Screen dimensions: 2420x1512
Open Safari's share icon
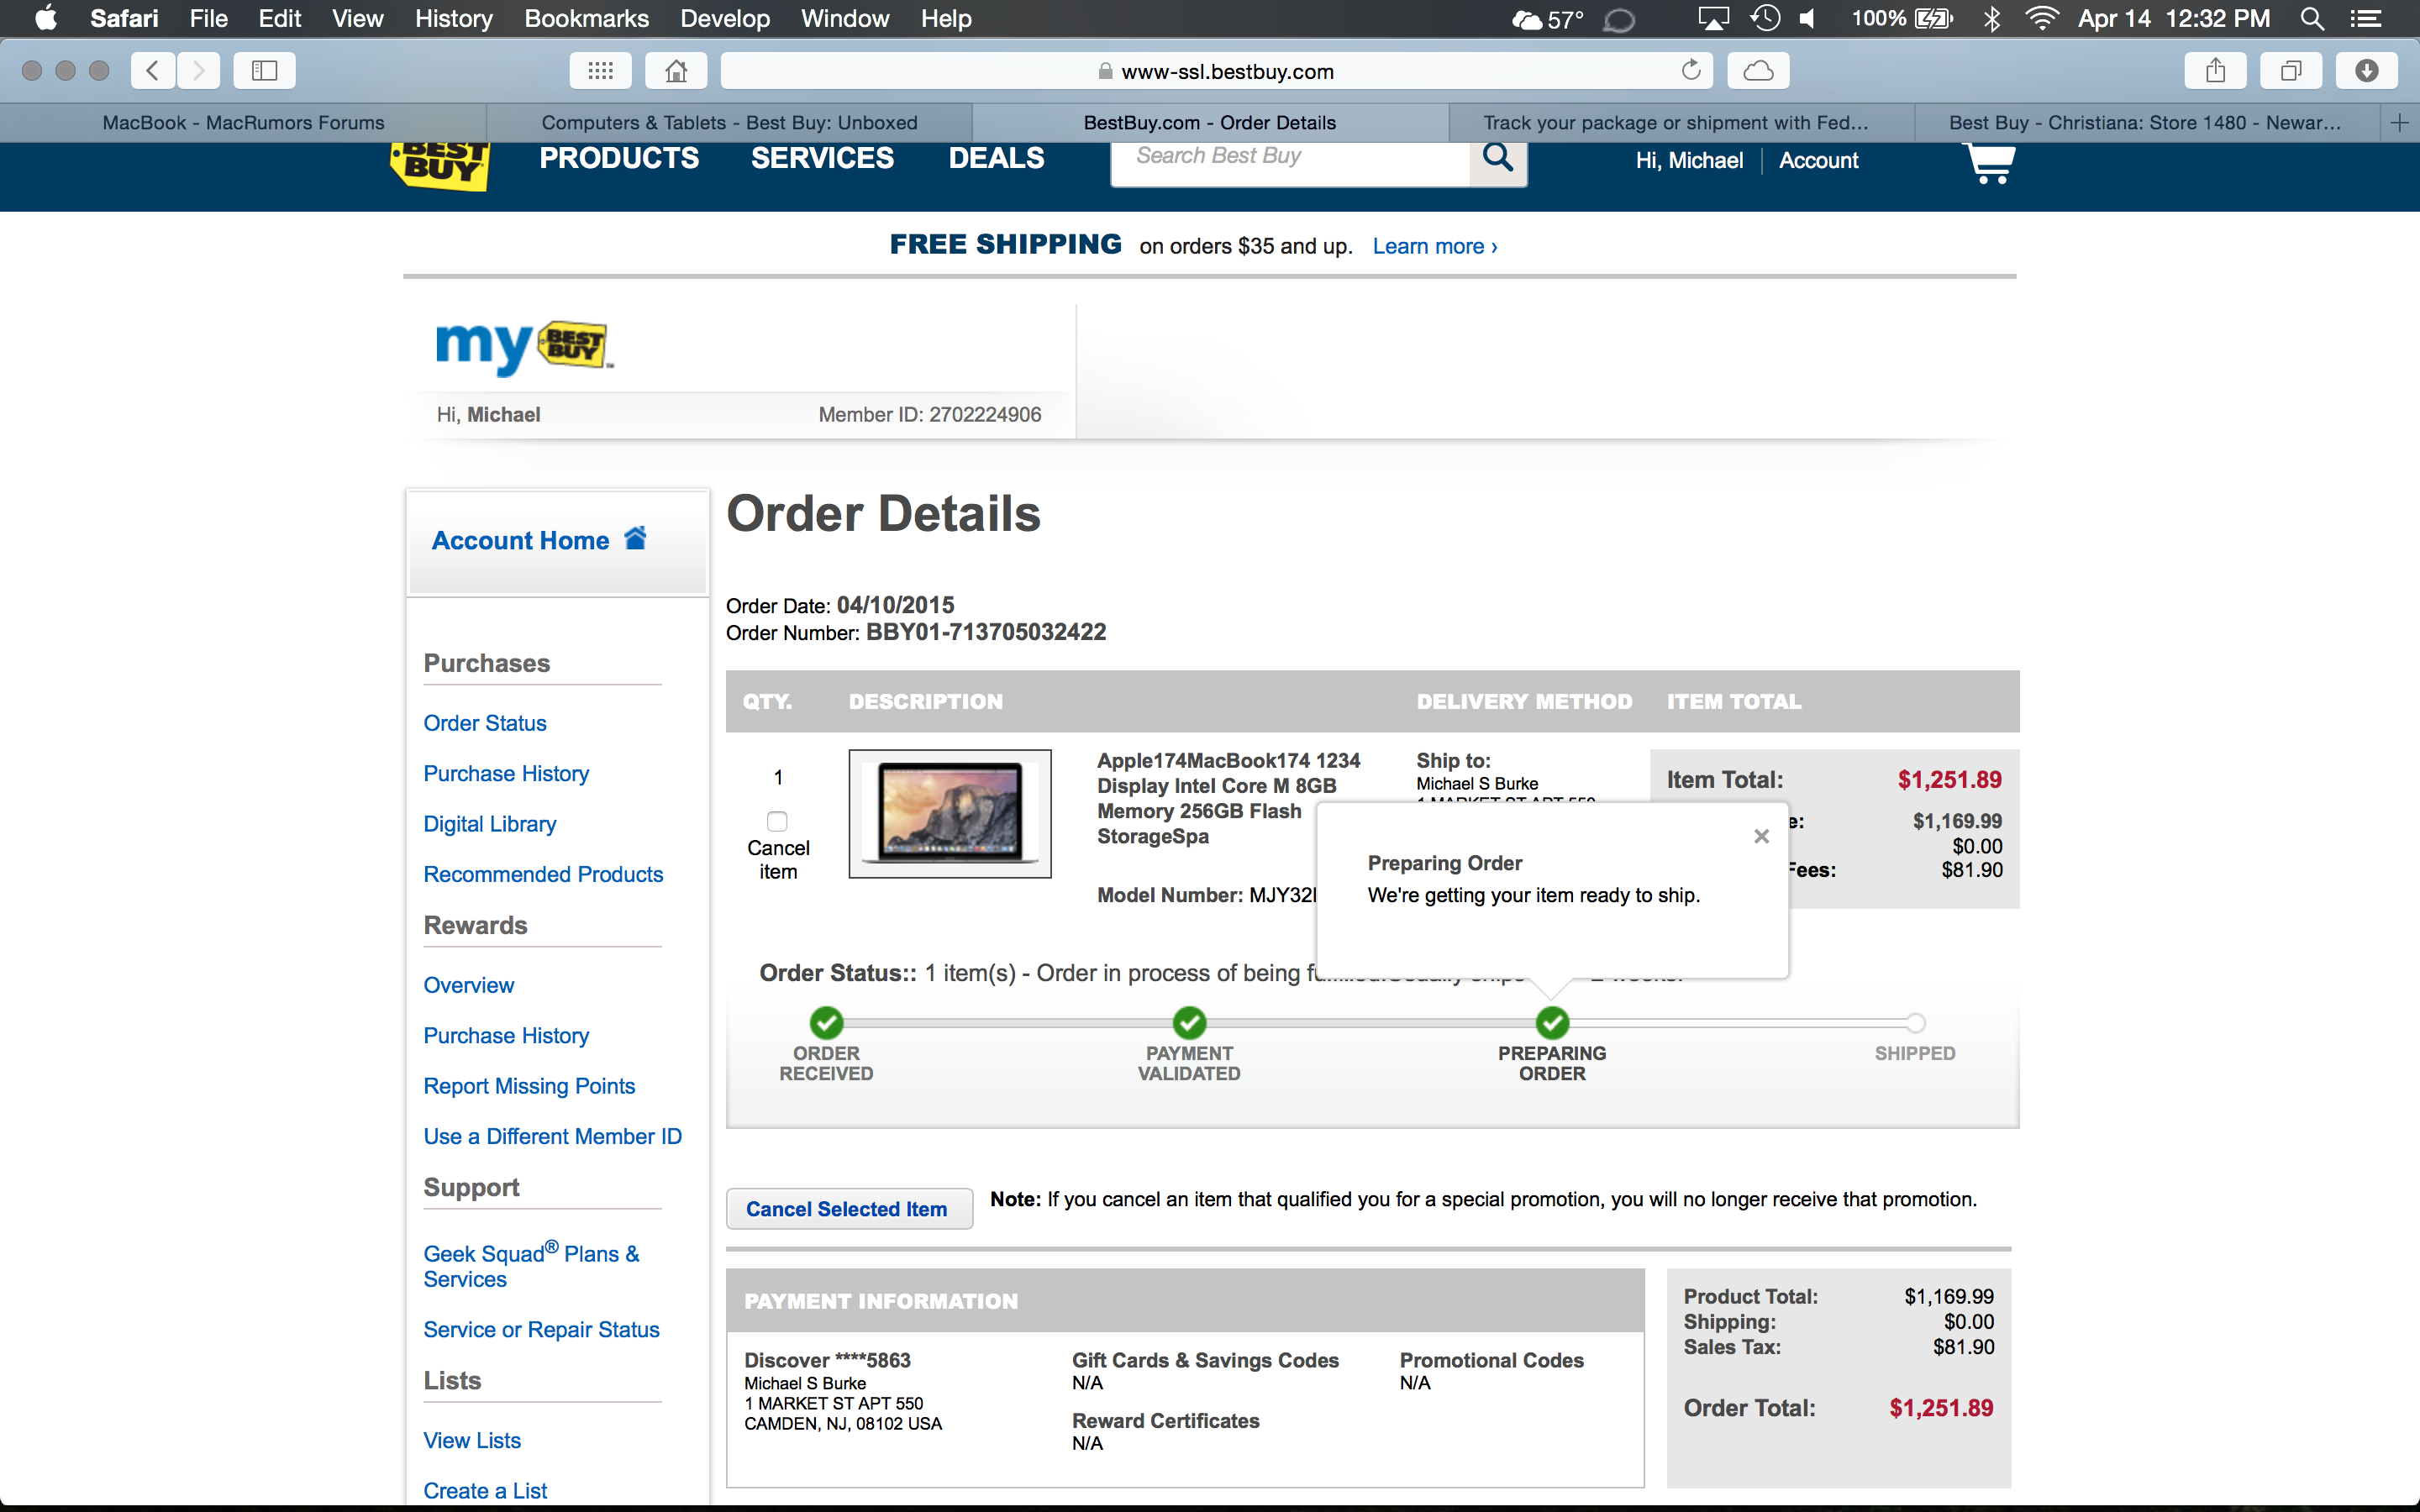[x=2216, y=70]
